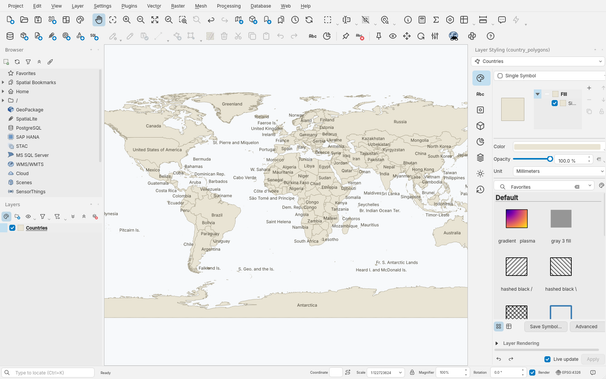The image size is (606, 379).
Task: Toggle the Live update checkbox
Action: (x=547, y=359)
